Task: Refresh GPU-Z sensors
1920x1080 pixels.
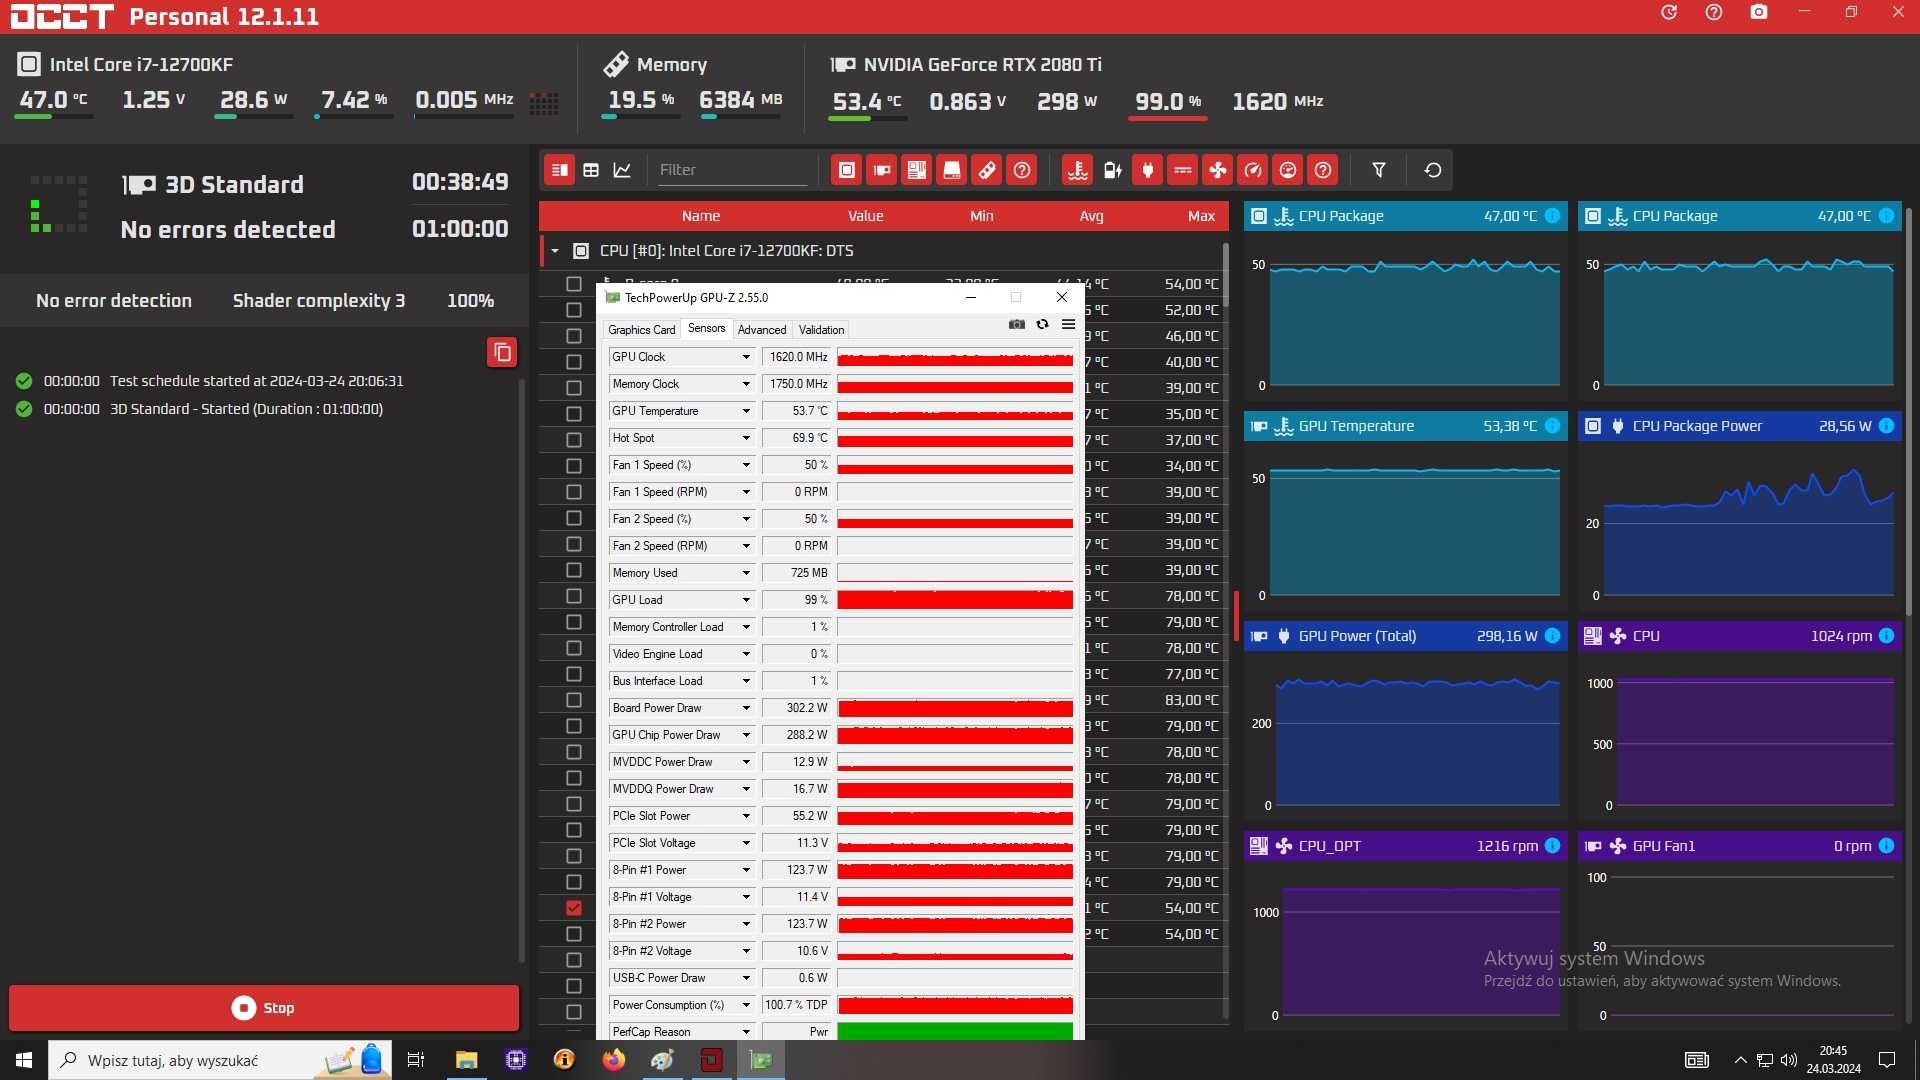Action: coord(1042,324)
